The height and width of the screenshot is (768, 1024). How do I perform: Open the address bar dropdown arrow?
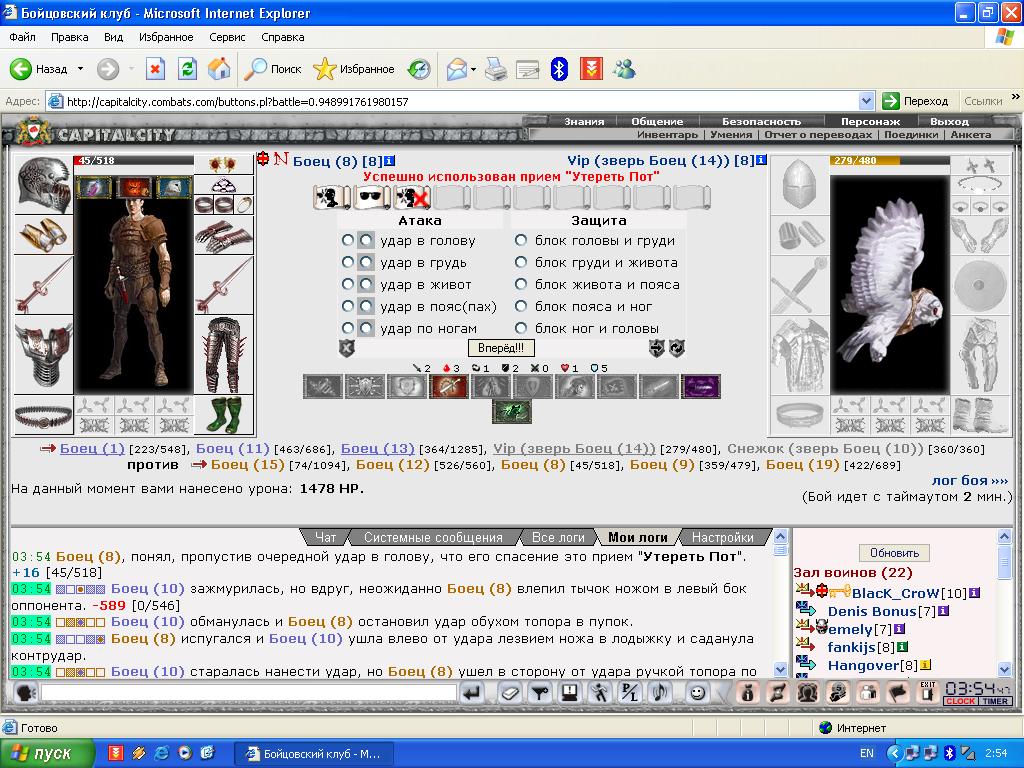tap(867, 101)
